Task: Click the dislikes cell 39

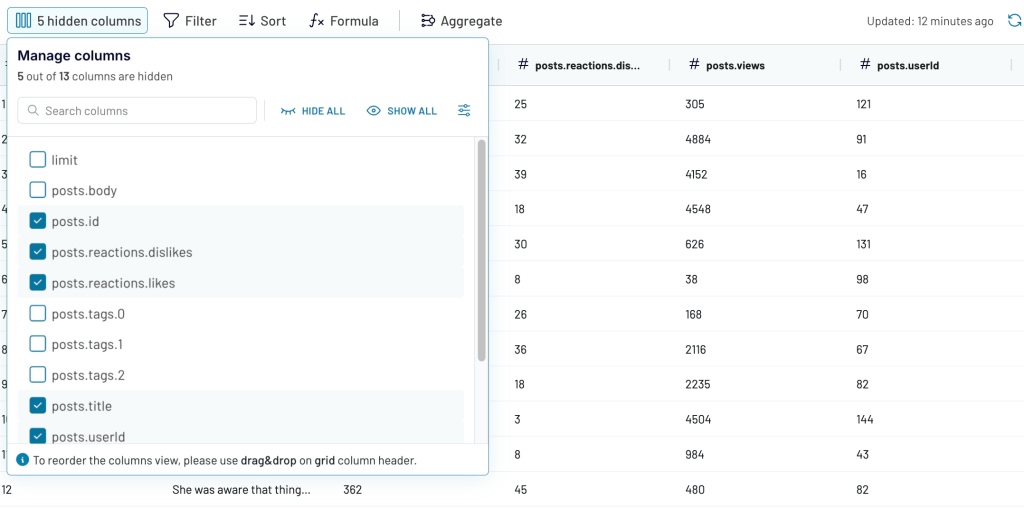Action: tap(520, 174)
